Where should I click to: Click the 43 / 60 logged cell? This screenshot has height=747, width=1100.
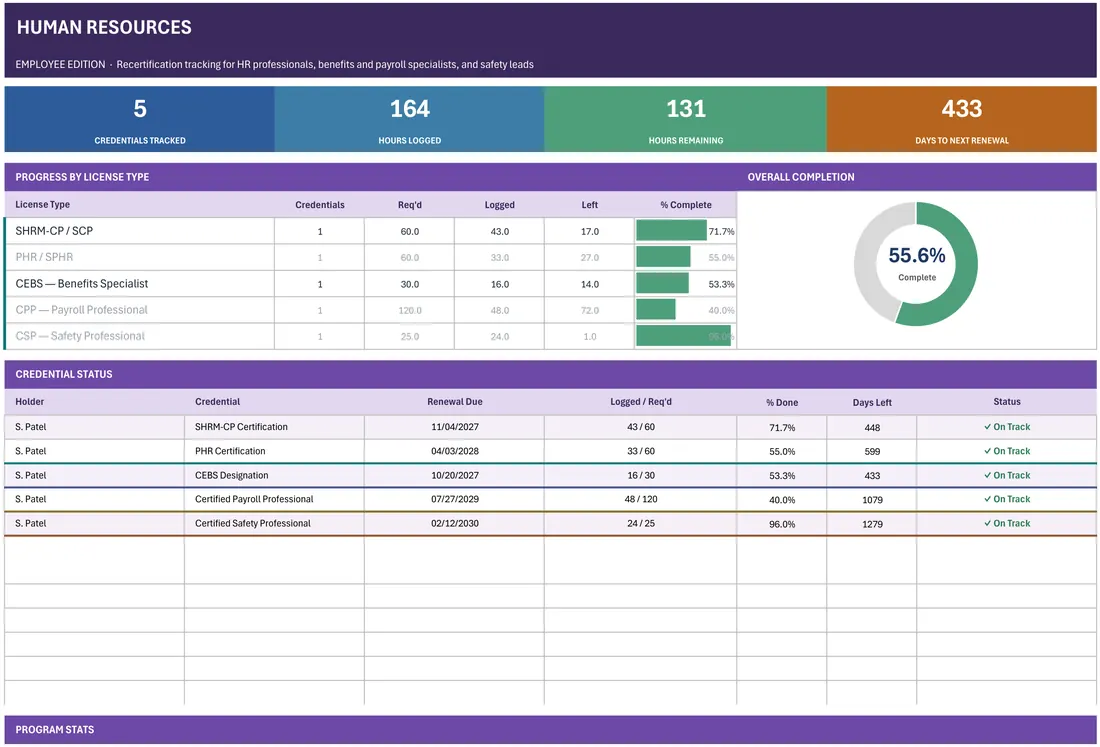coord(640,427)
